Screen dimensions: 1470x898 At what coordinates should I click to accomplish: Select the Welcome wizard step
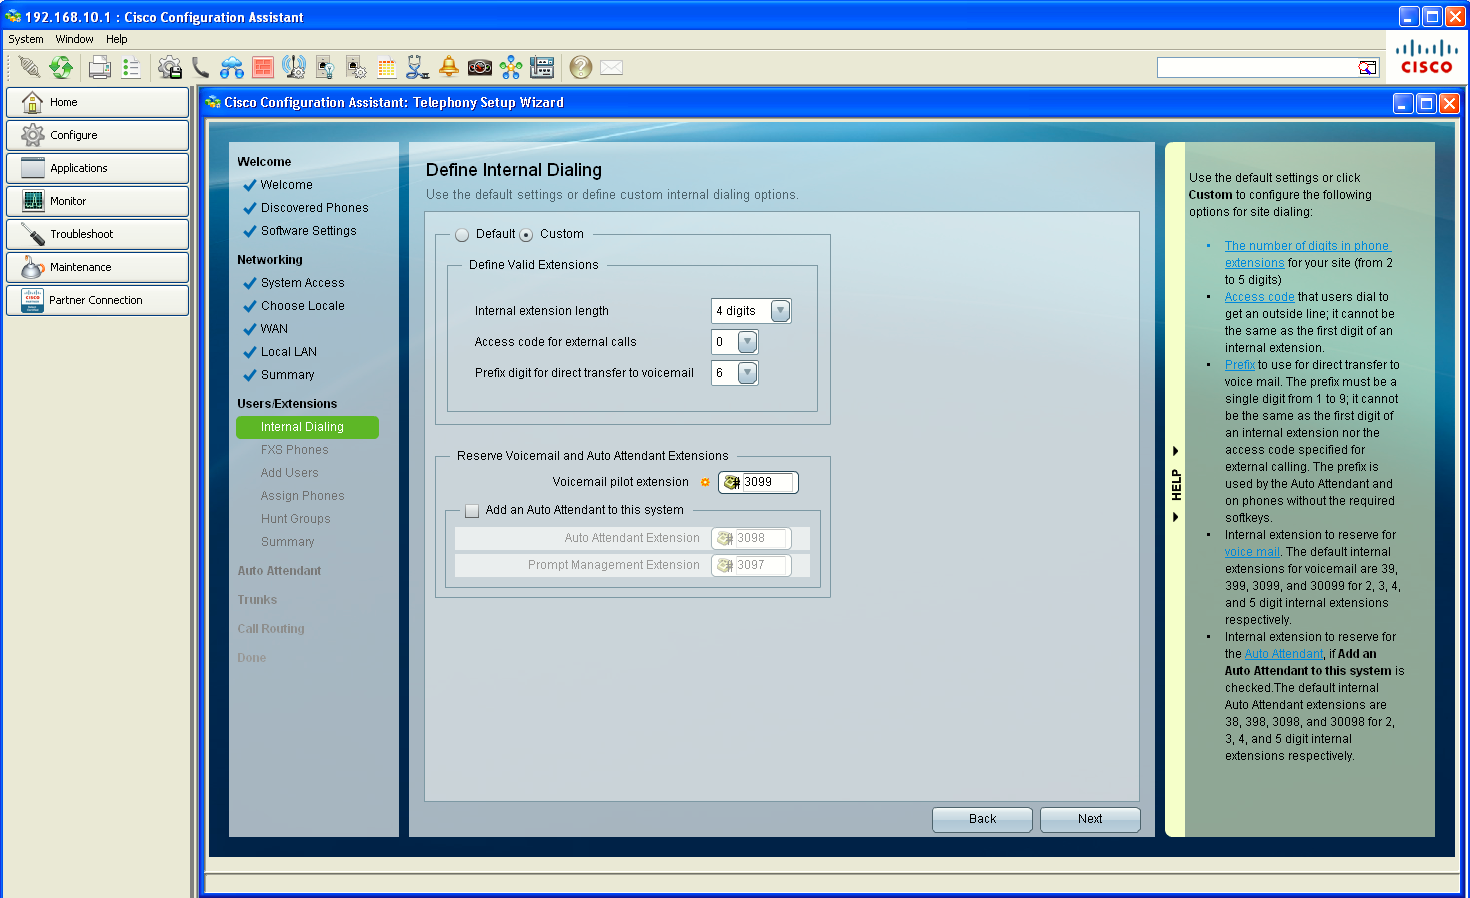click(286, 185)
